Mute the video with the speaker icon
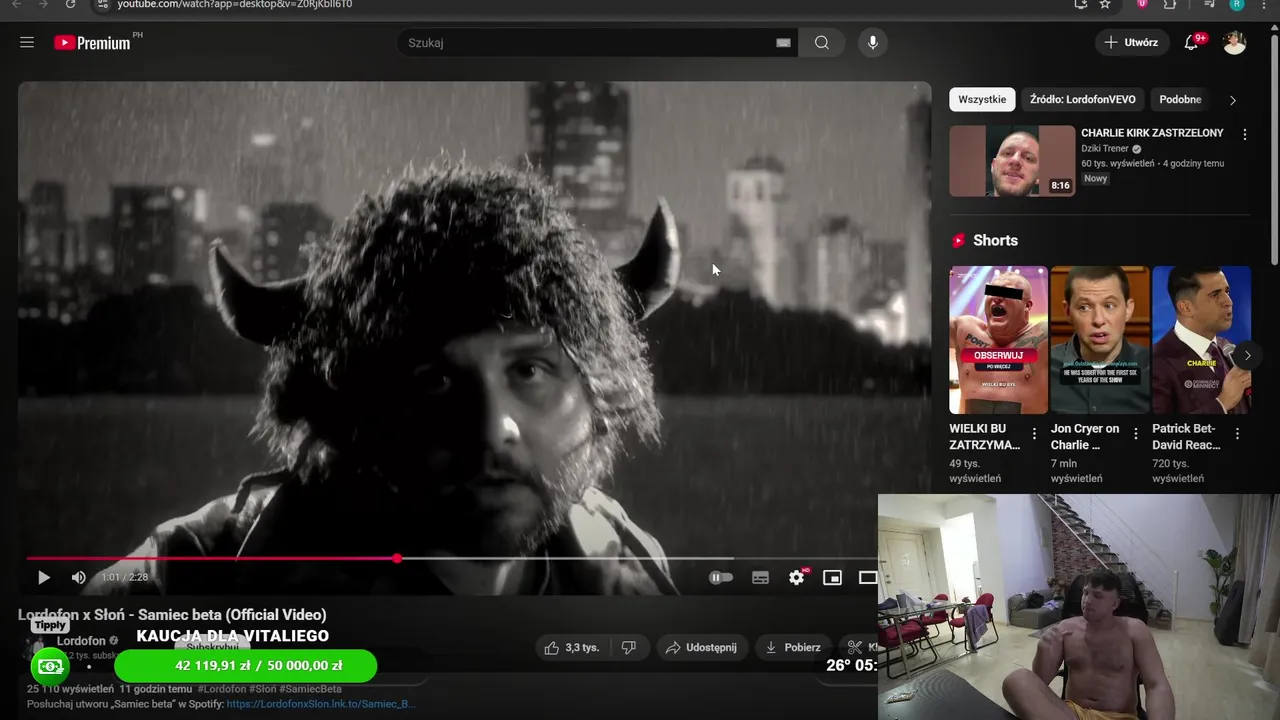Image resolution: width=1280 pixels, height=720 pixels. coord(79,577)
